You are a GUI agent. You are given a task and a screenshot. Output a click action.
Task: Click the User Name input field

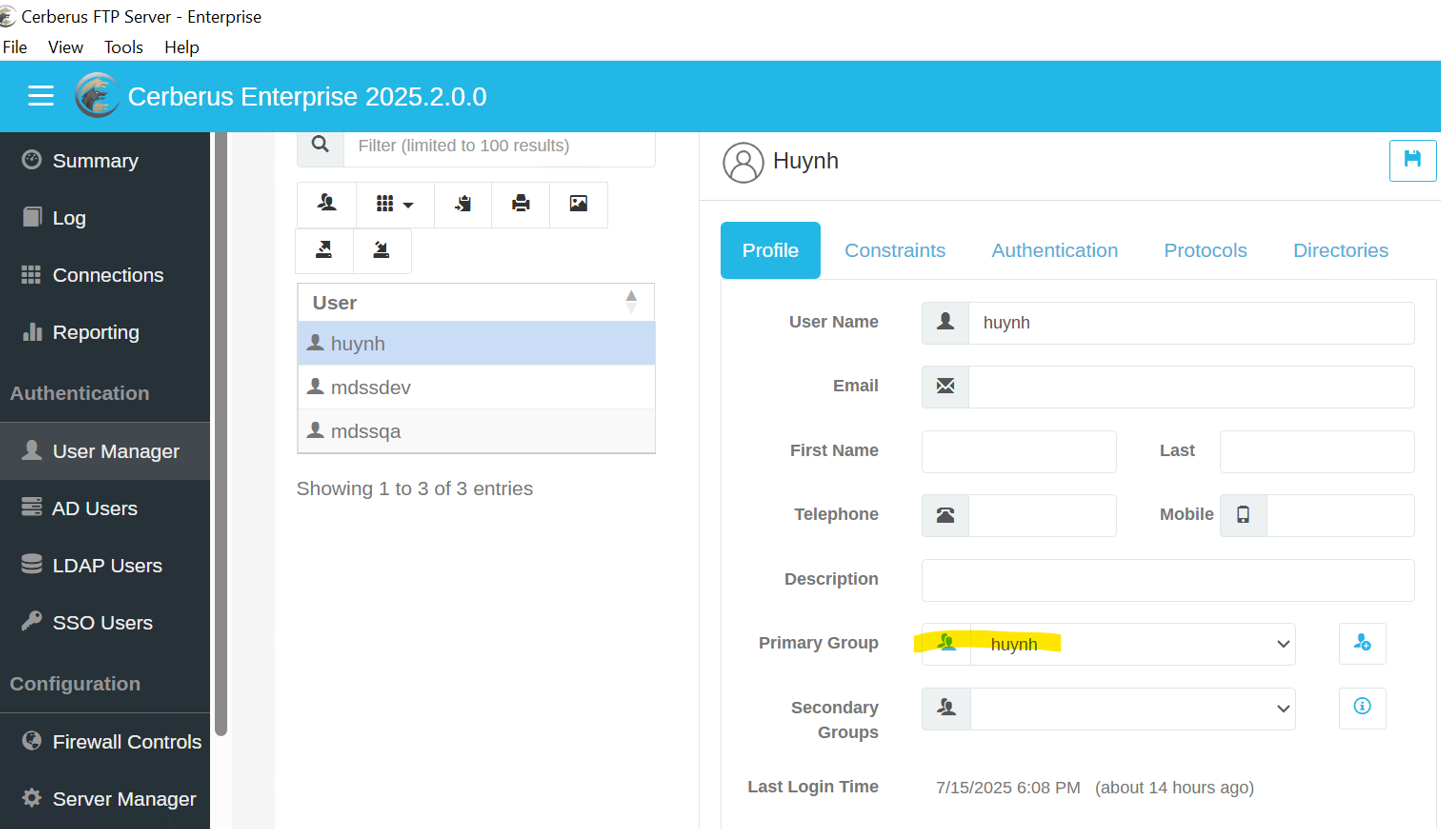1191,323
